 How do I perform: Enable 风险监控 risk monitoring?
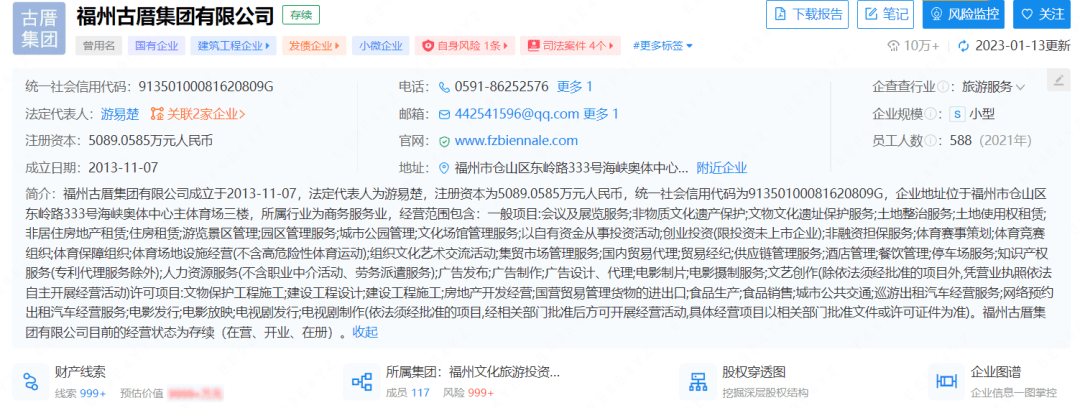(964, 14)
